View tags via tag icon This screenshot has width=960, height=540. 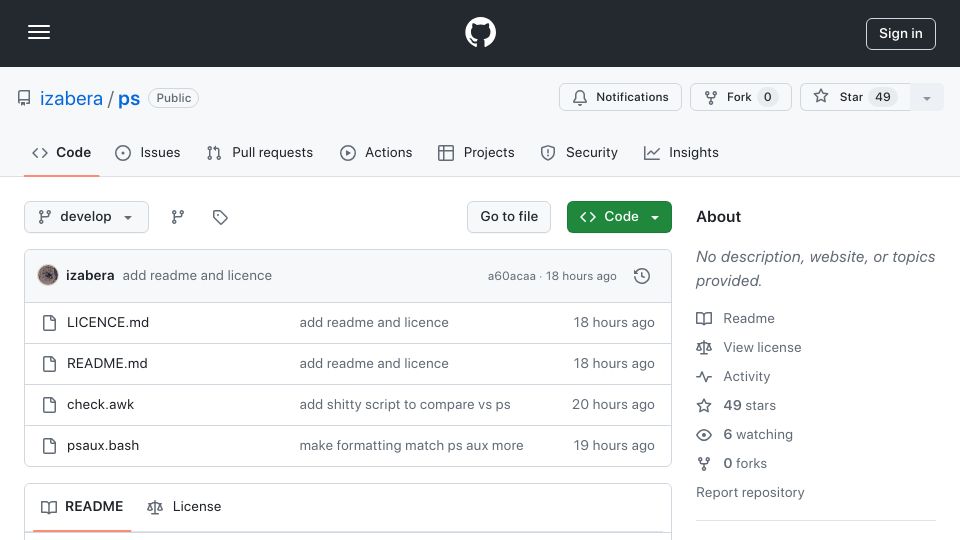coord(220,217)
